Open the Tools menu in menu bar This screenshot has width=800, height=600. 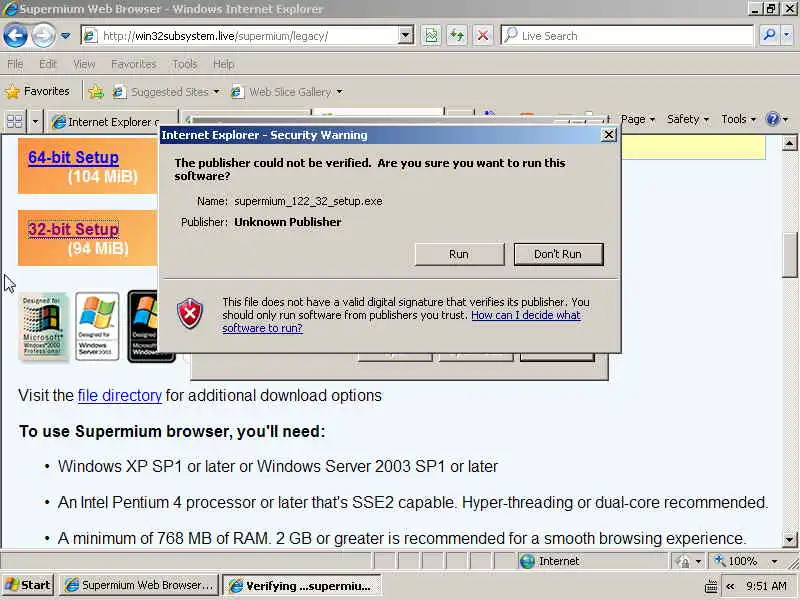tap(185, 64)
